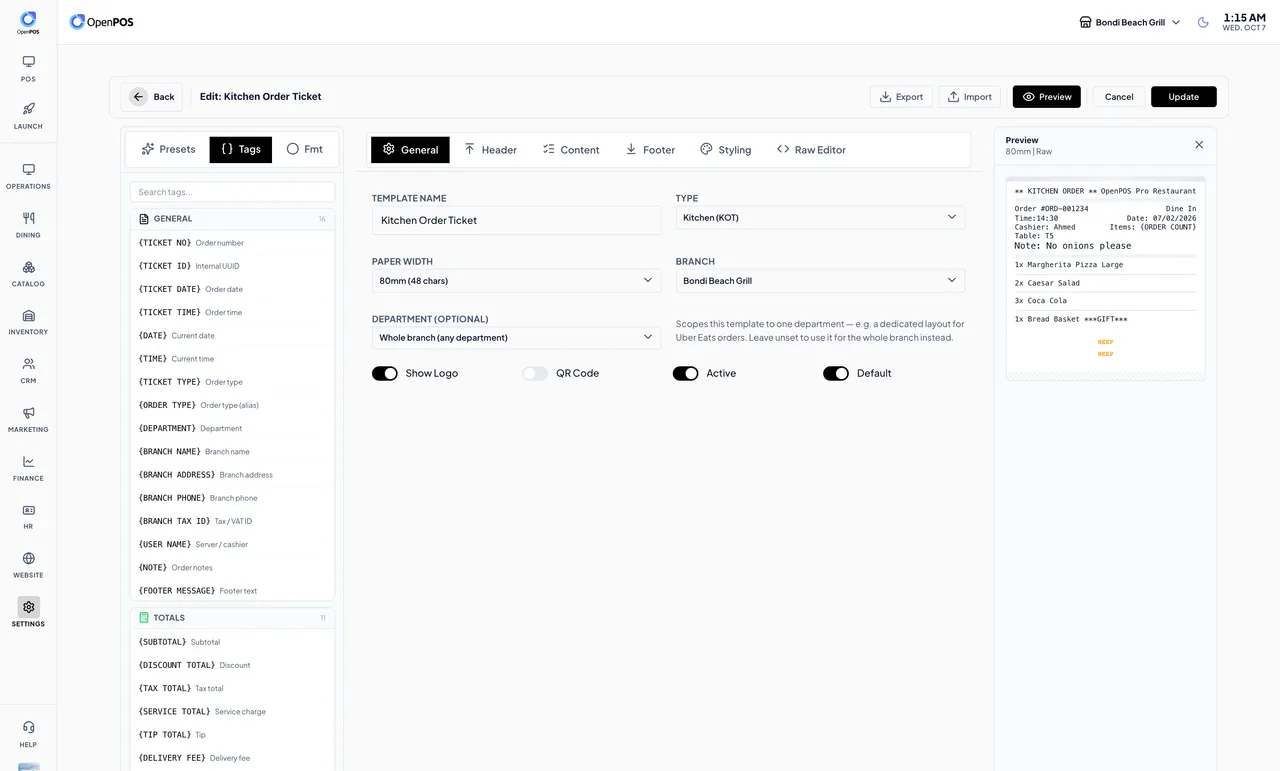The height and width of the screenshot is (771, 1280).
Task: Click the OpenPOS logo in header
Action: pyautogui.click(x=101, y=22)
